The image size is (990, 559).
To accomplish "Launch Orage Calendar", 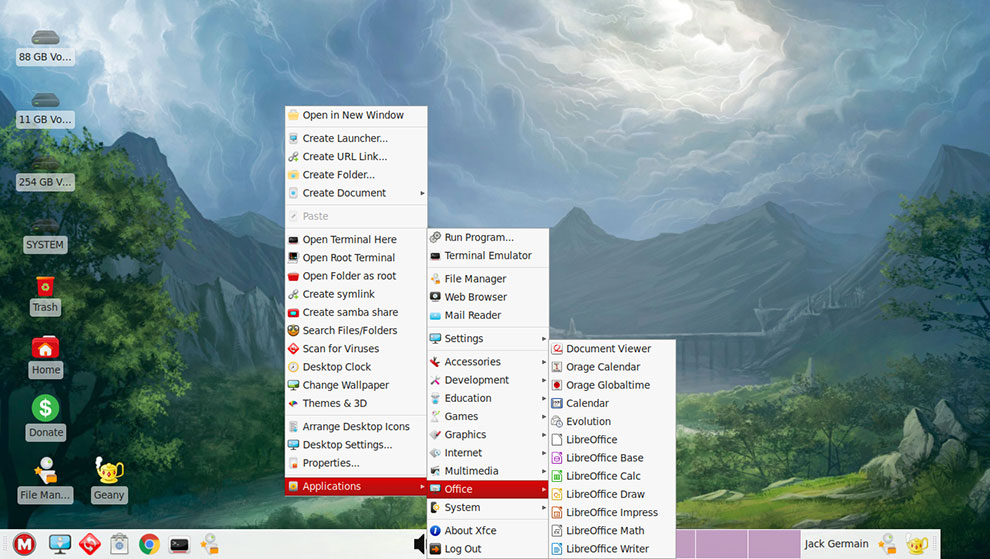I will 612,366.
